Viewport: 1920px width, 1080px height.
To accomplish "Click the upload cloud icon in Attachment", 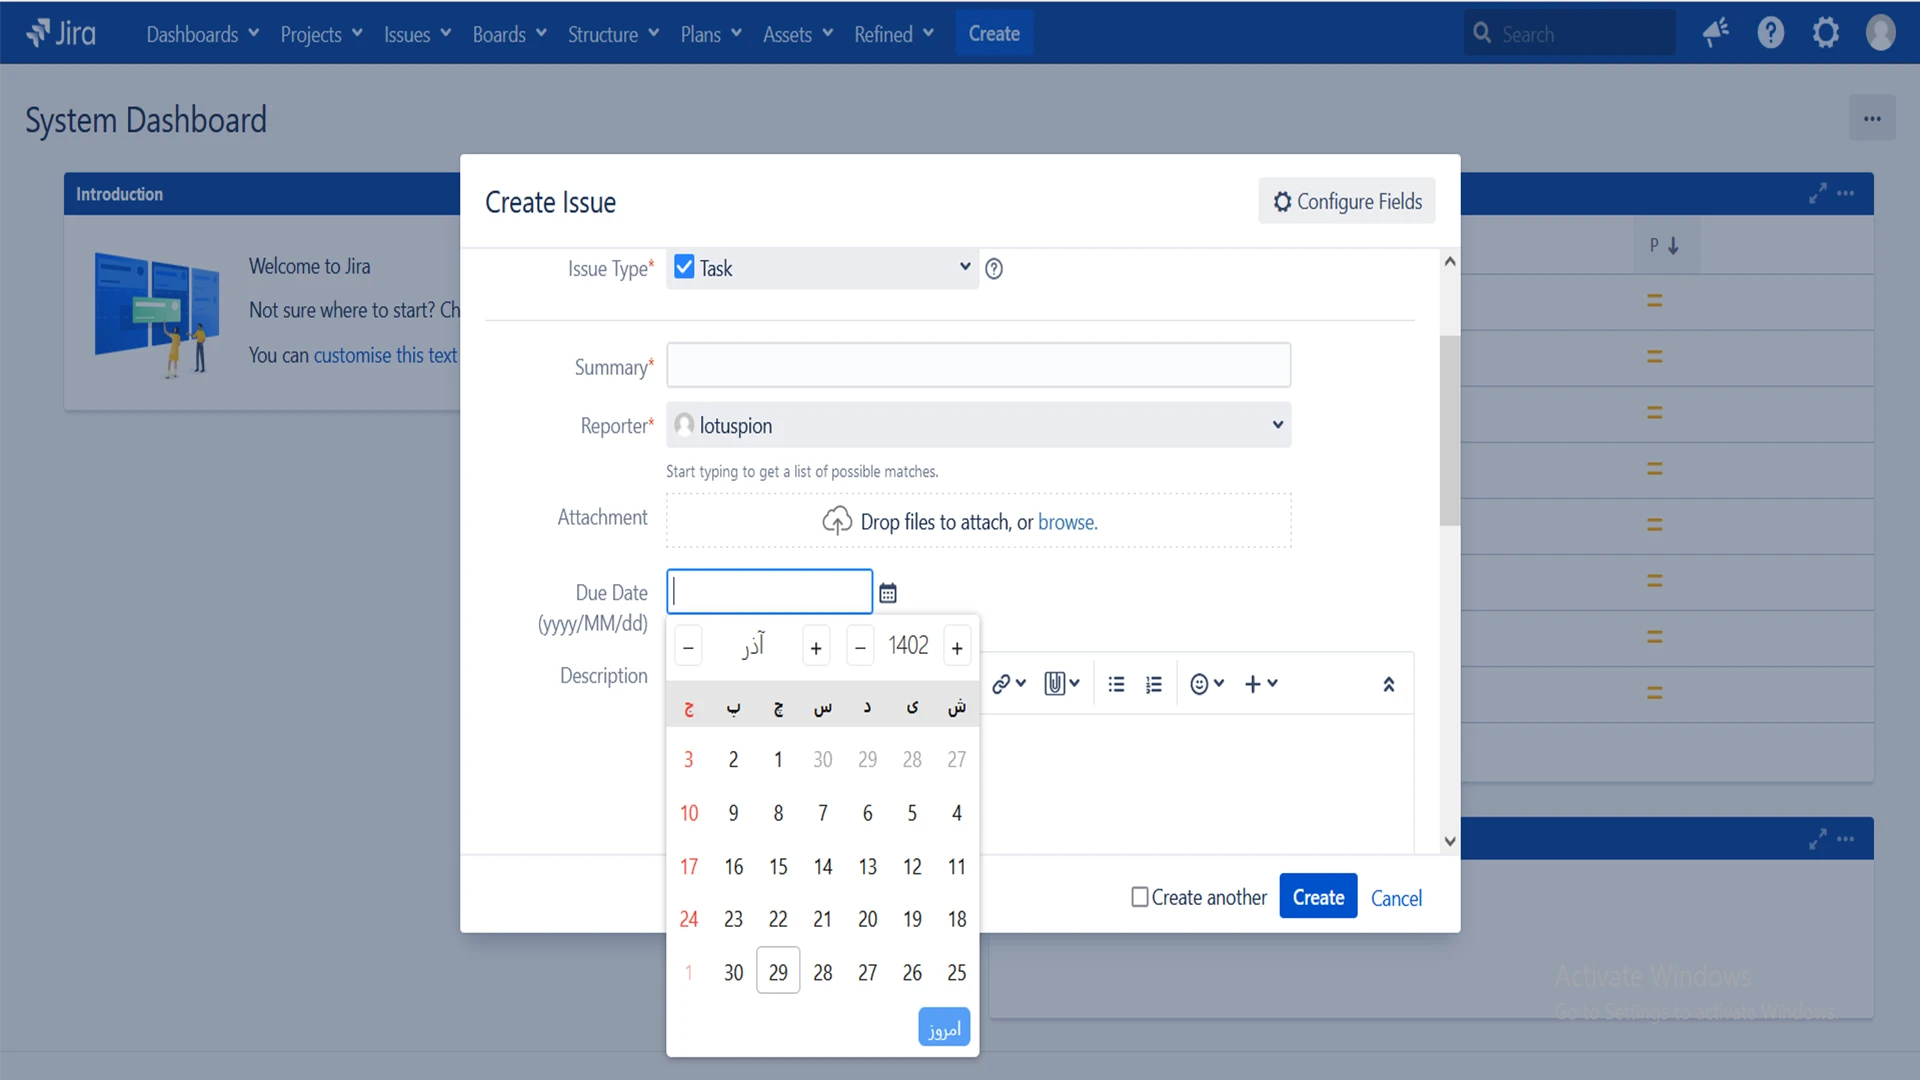I will tap(837, 521).
